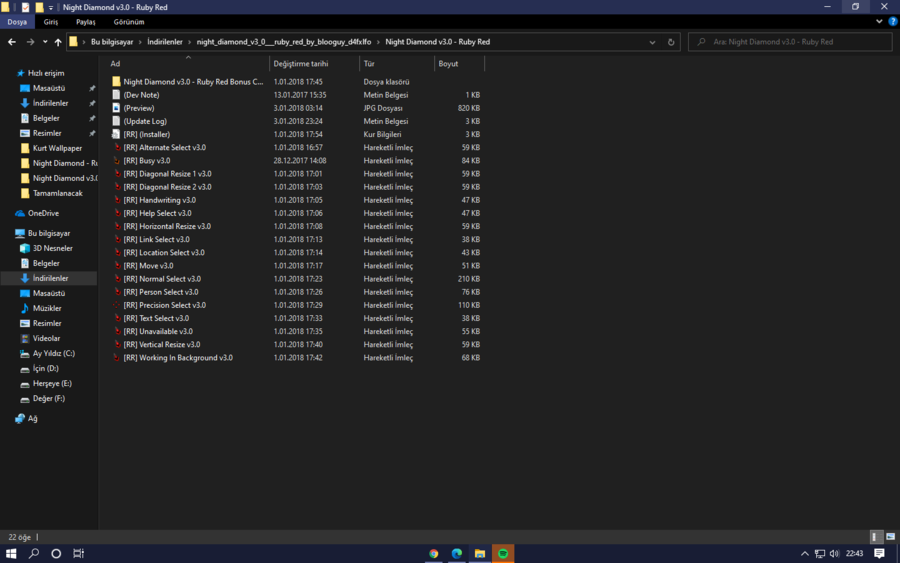Open OneDrive in sidebar

43,213
